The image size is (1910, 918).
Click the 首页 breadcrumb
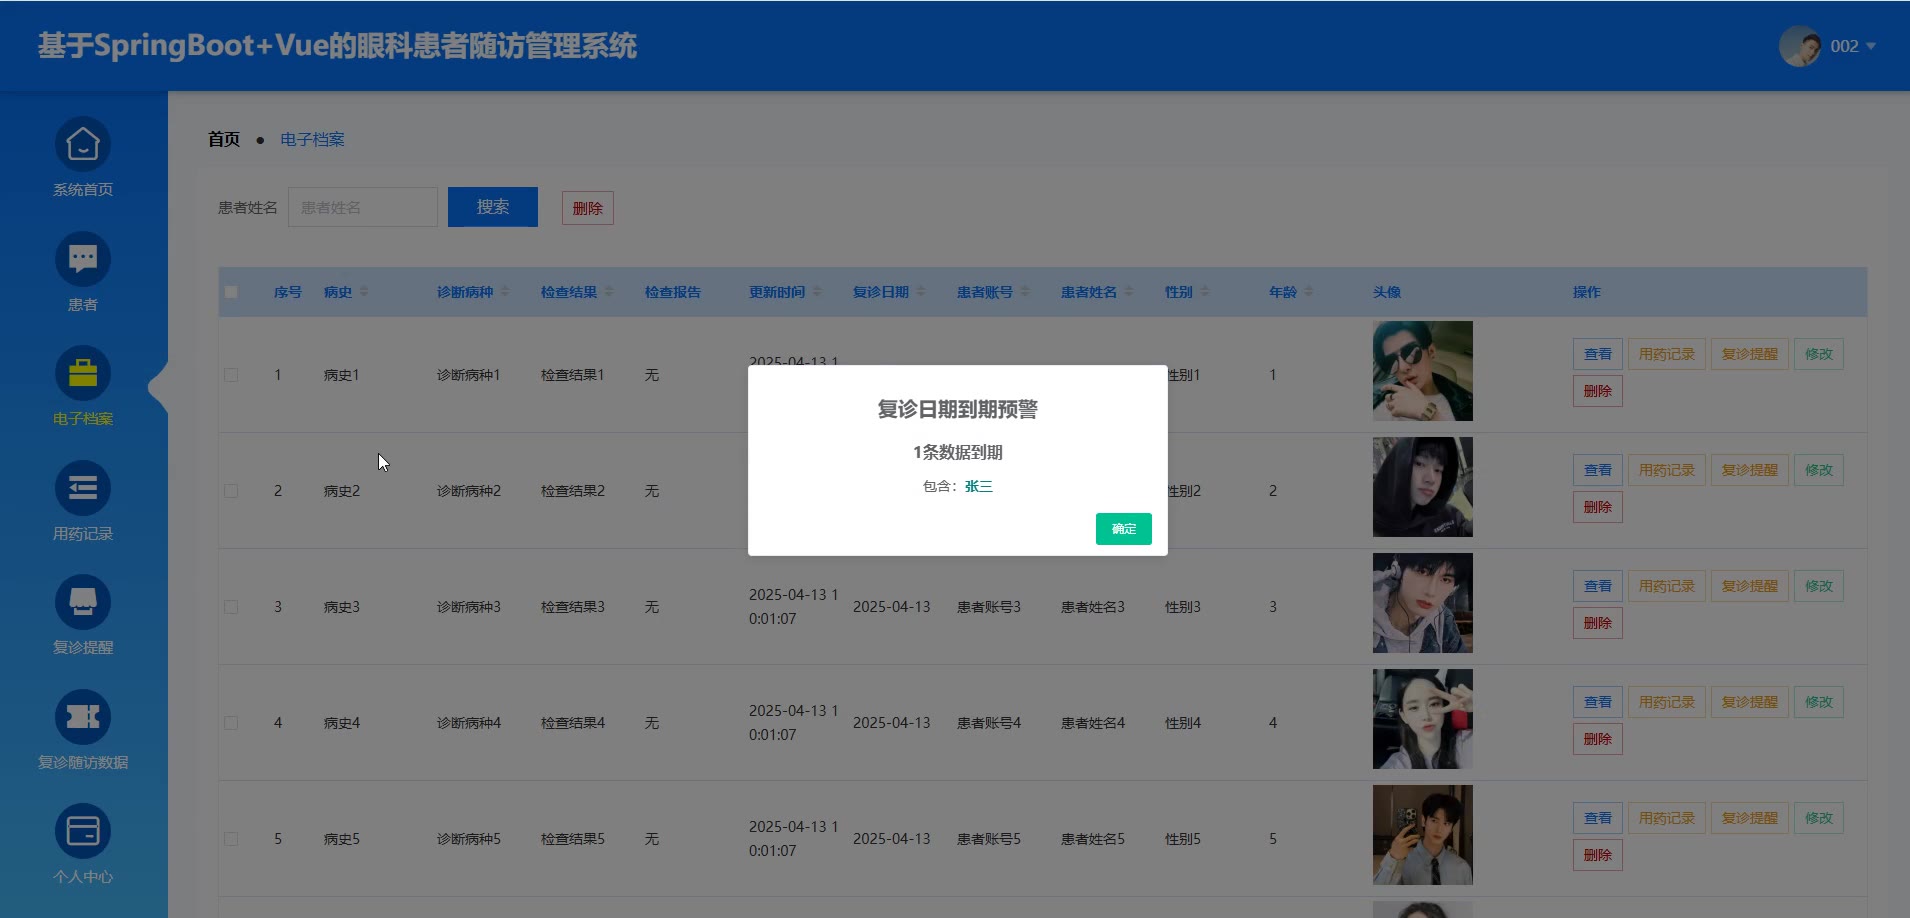[x=224, y=140]
